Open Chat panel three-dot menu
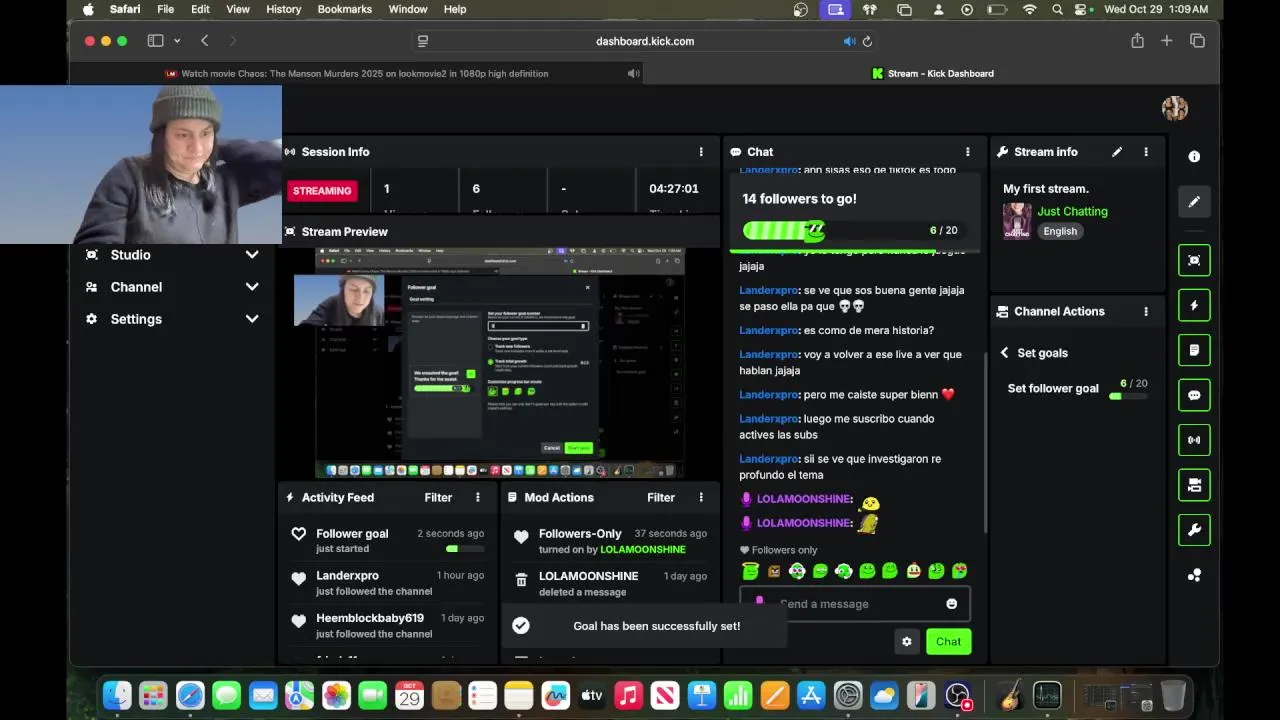Screen dimensions: 1280x720 pyautogui.click(x=967, y=152)
